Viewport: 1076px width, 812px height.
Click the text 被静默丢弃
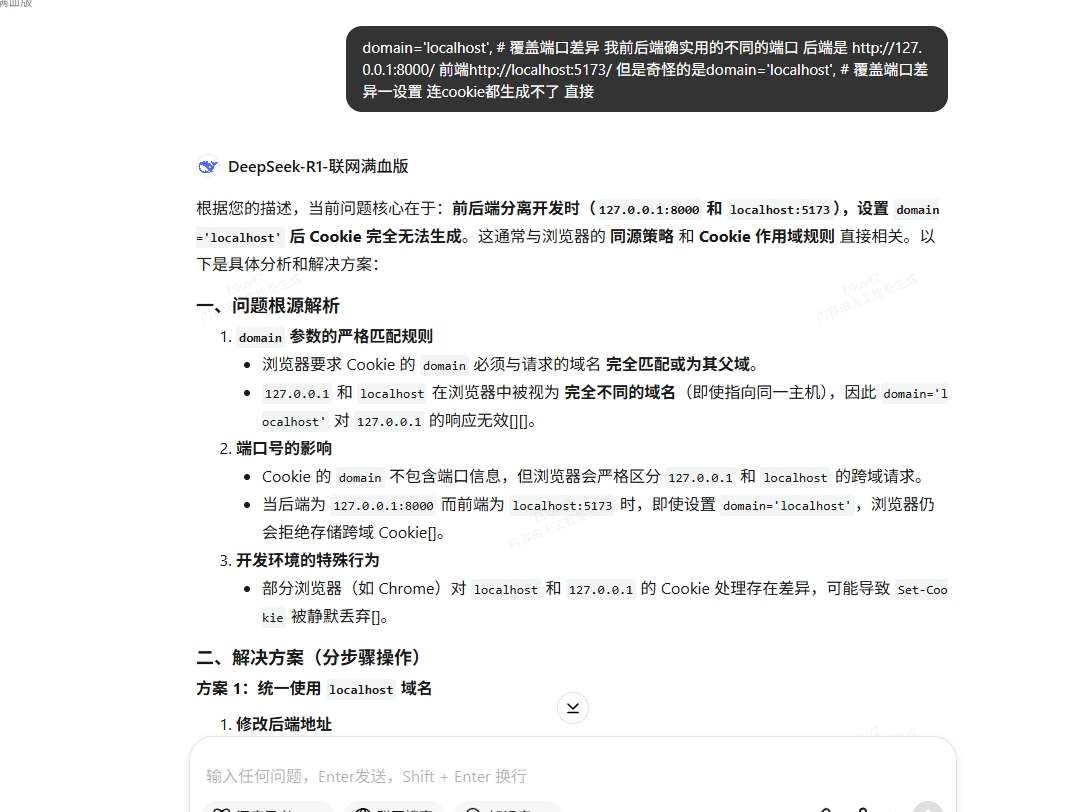331,616
